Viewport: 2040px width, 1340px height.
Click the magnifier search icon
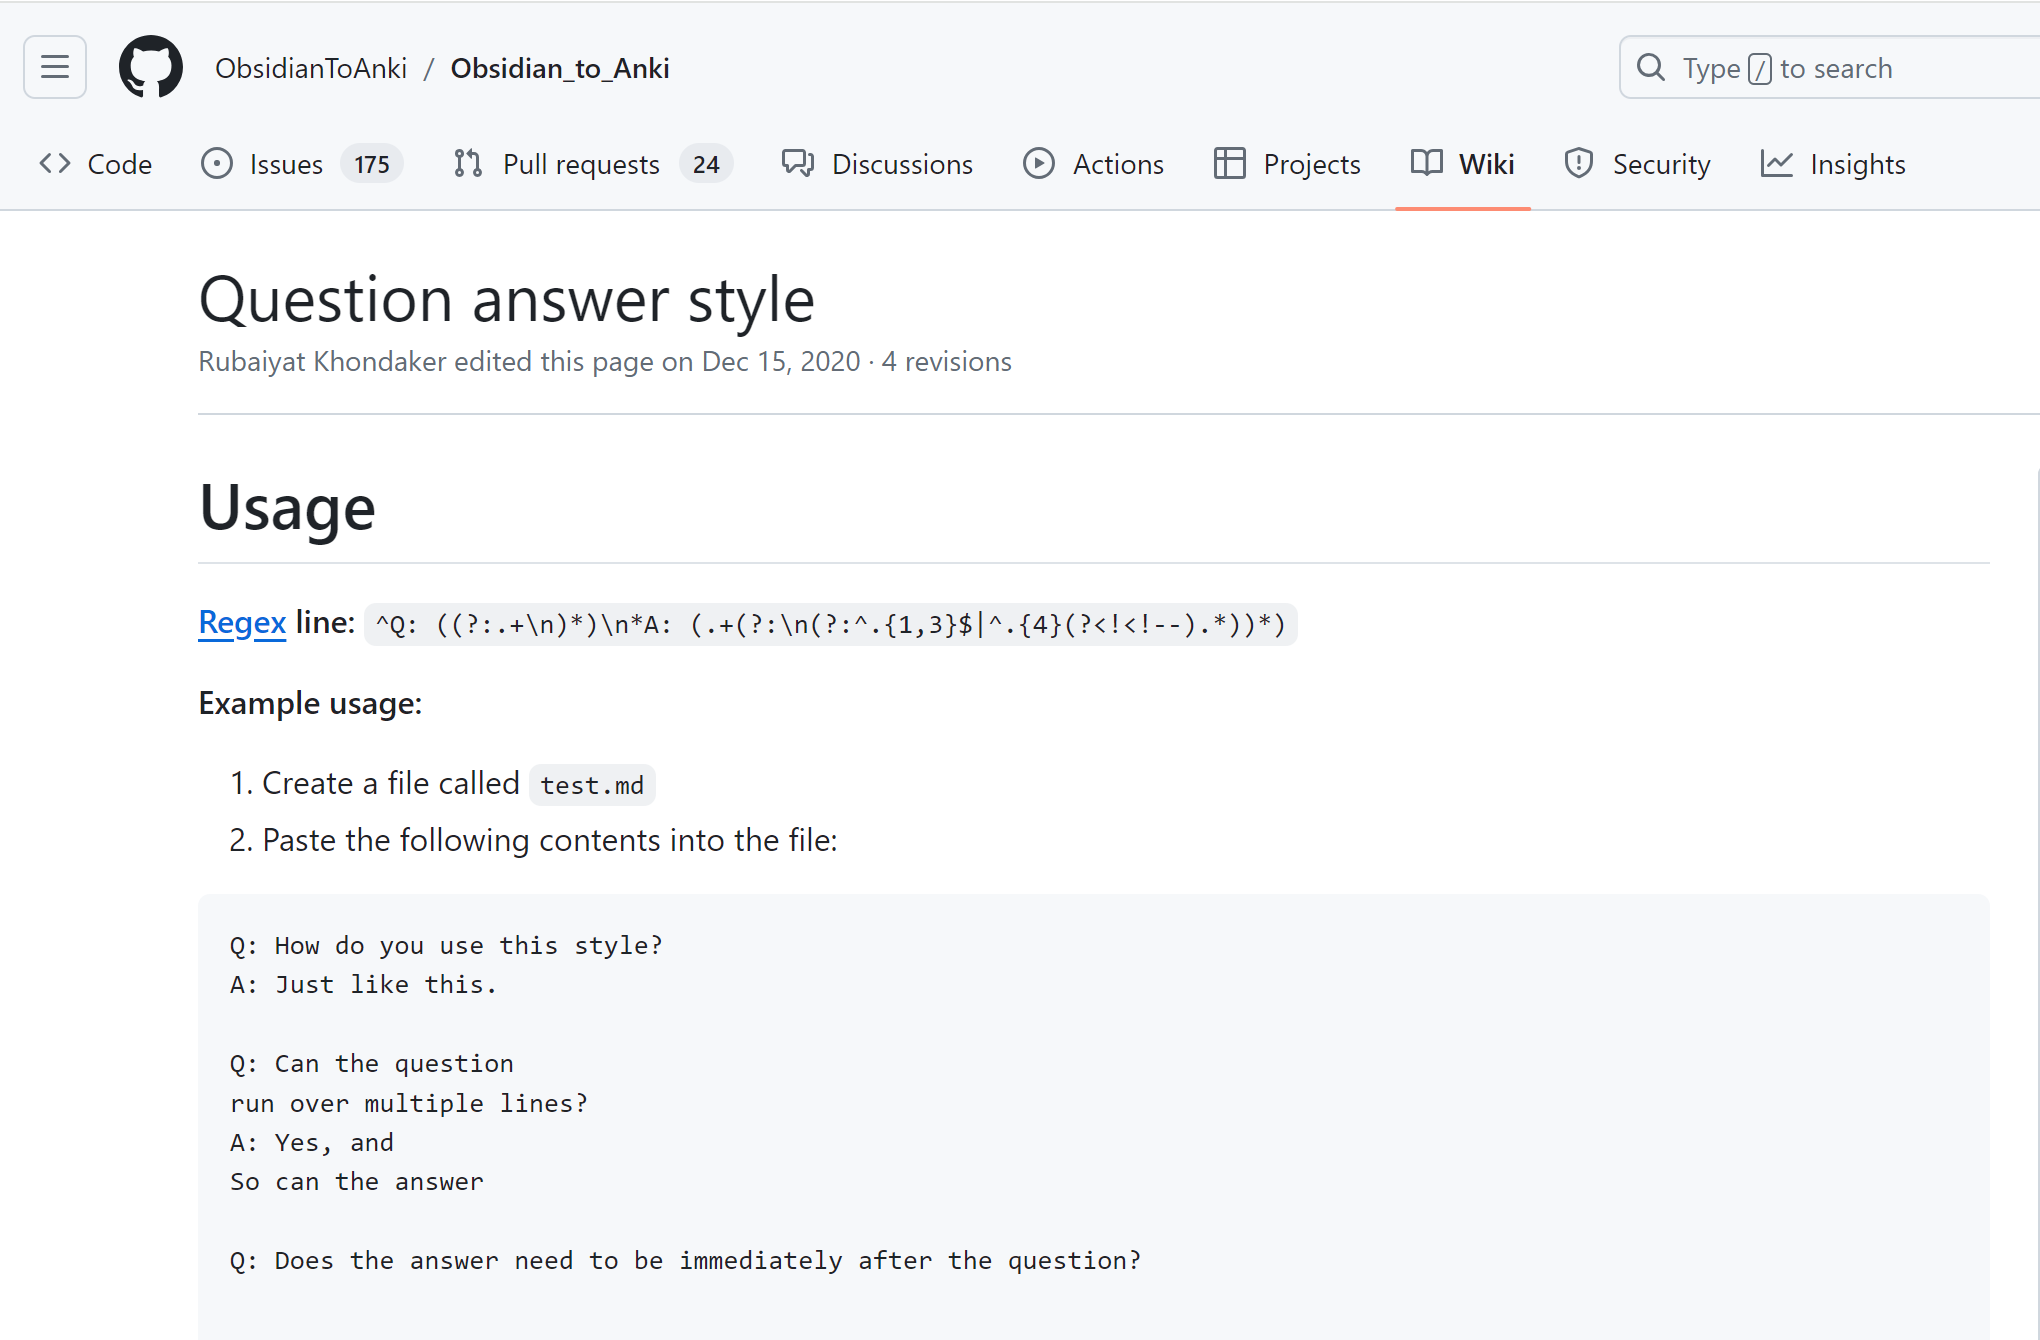pos(1650,68)
